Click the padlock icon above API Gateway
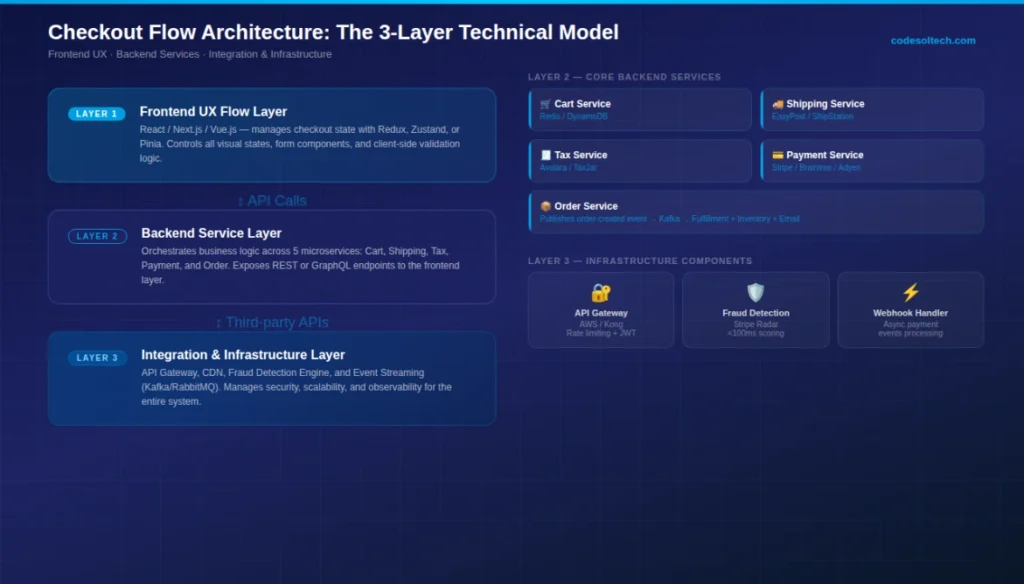Viewport: 1024px width, 584px height. (x=600, y=292)
